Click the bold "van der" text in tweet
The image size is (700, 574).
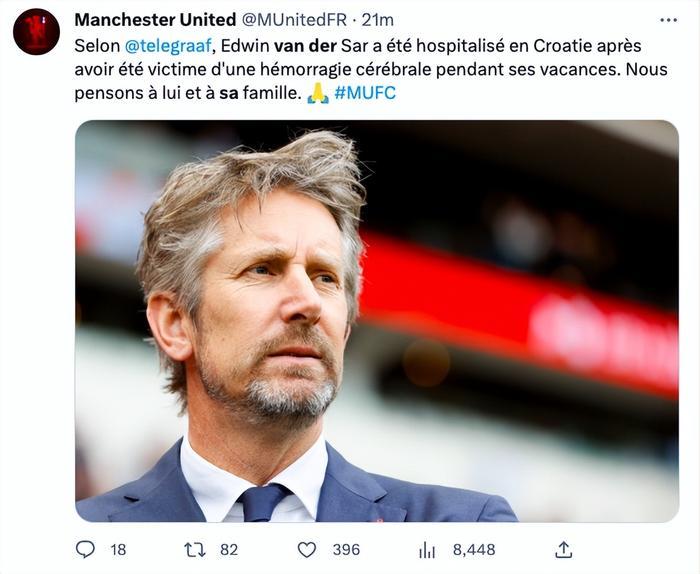click(x=305, y=46)
